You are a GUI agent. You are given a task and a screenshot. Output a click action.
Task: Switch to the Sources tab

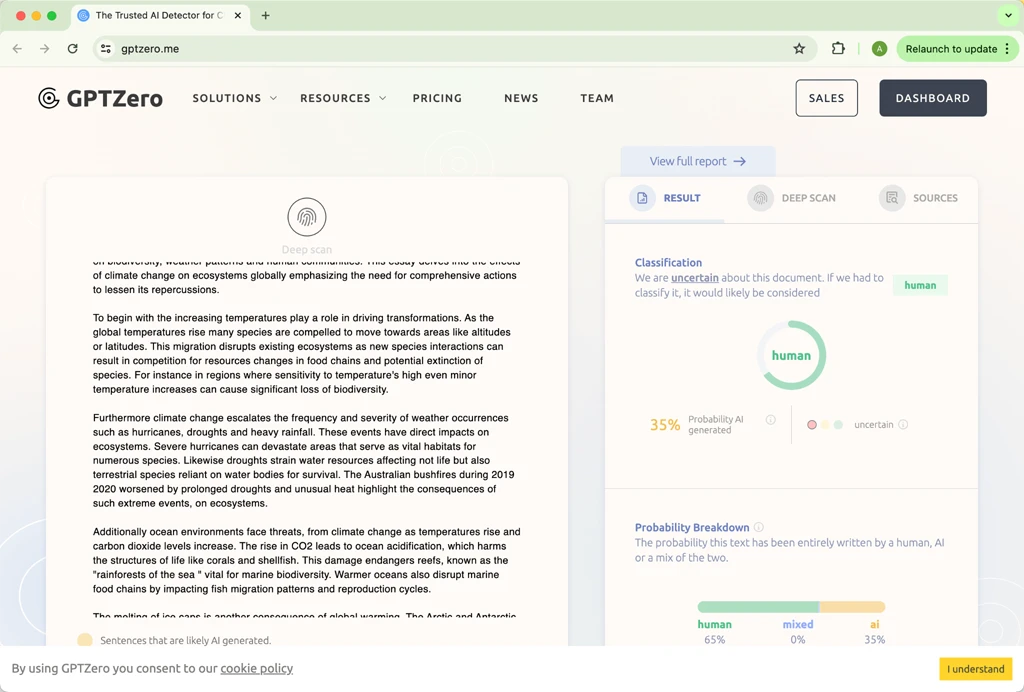918,198
